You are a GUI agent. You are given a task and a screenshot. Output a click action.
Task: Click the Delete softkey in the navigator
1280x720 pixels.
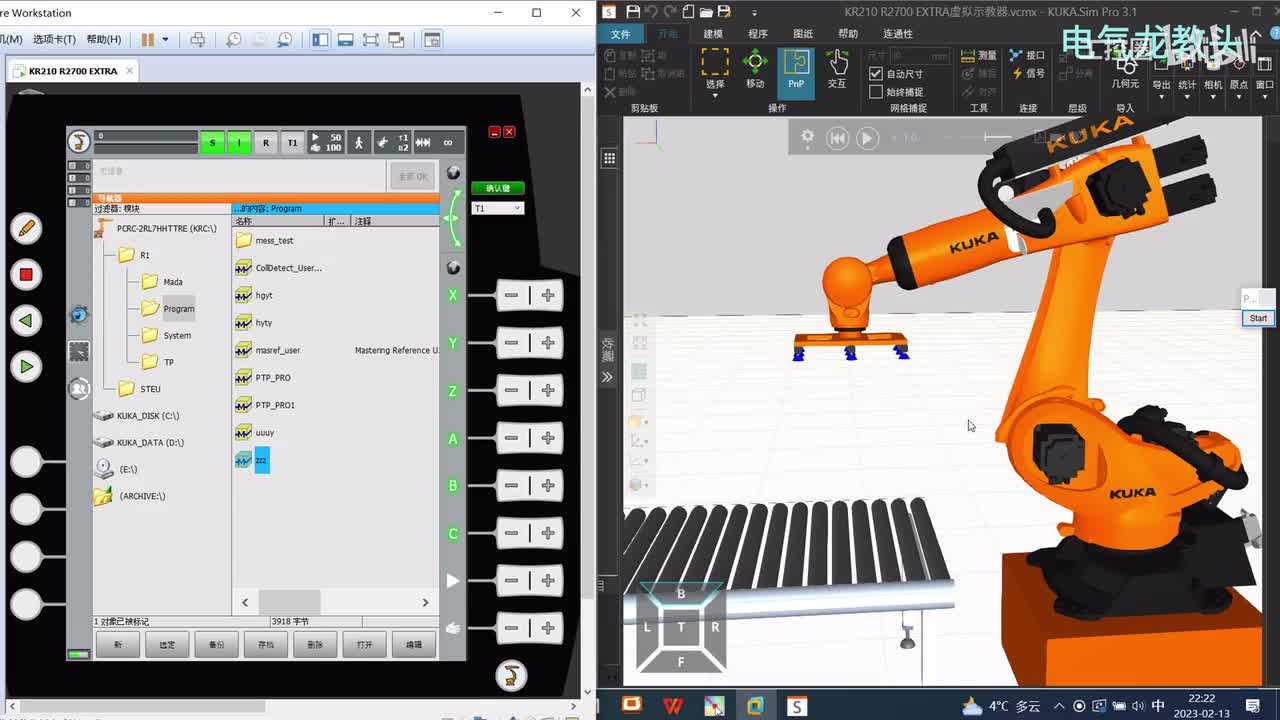[x=315, y=645]
